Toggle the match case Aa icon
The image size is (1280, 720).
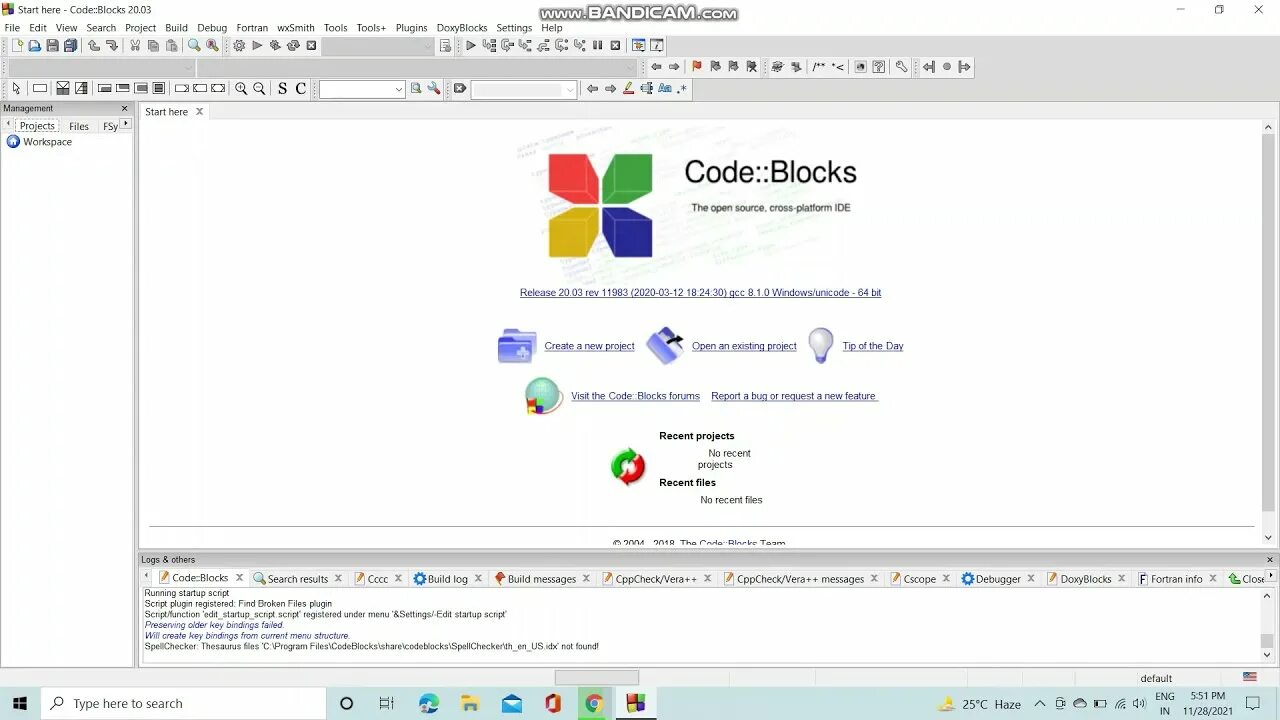point(664,88)
